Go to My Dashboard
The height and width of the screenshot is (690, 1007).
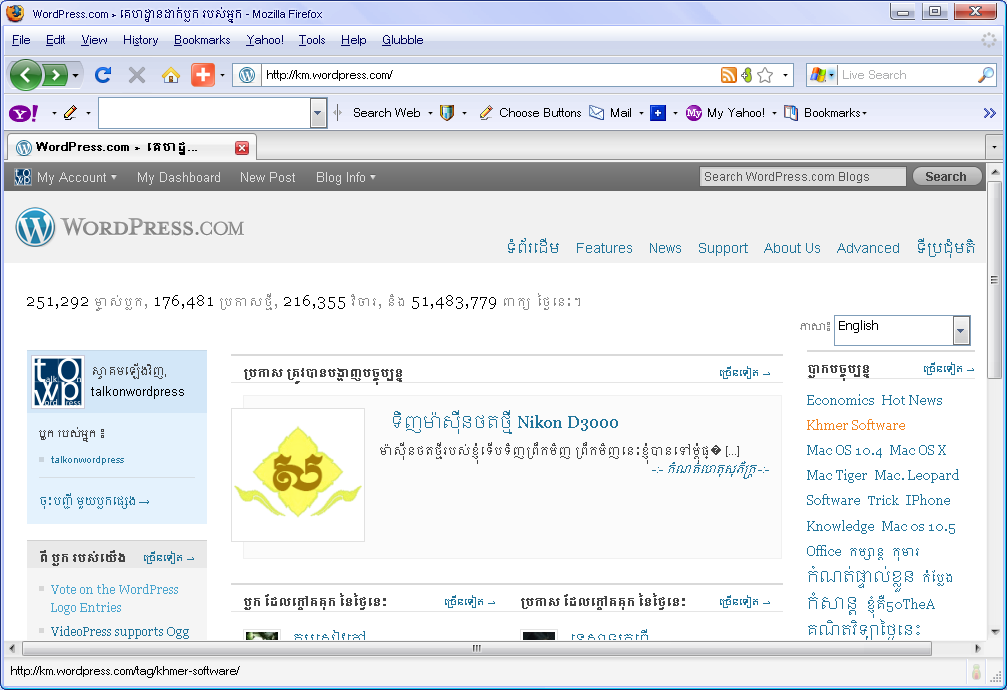click(x=179, y=177)
